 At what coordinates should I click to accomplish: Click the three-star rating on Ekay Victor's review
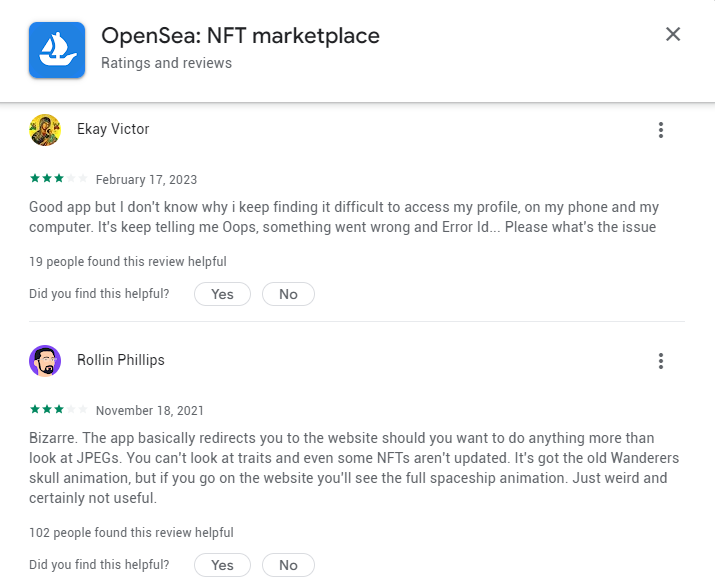point(58,178)
